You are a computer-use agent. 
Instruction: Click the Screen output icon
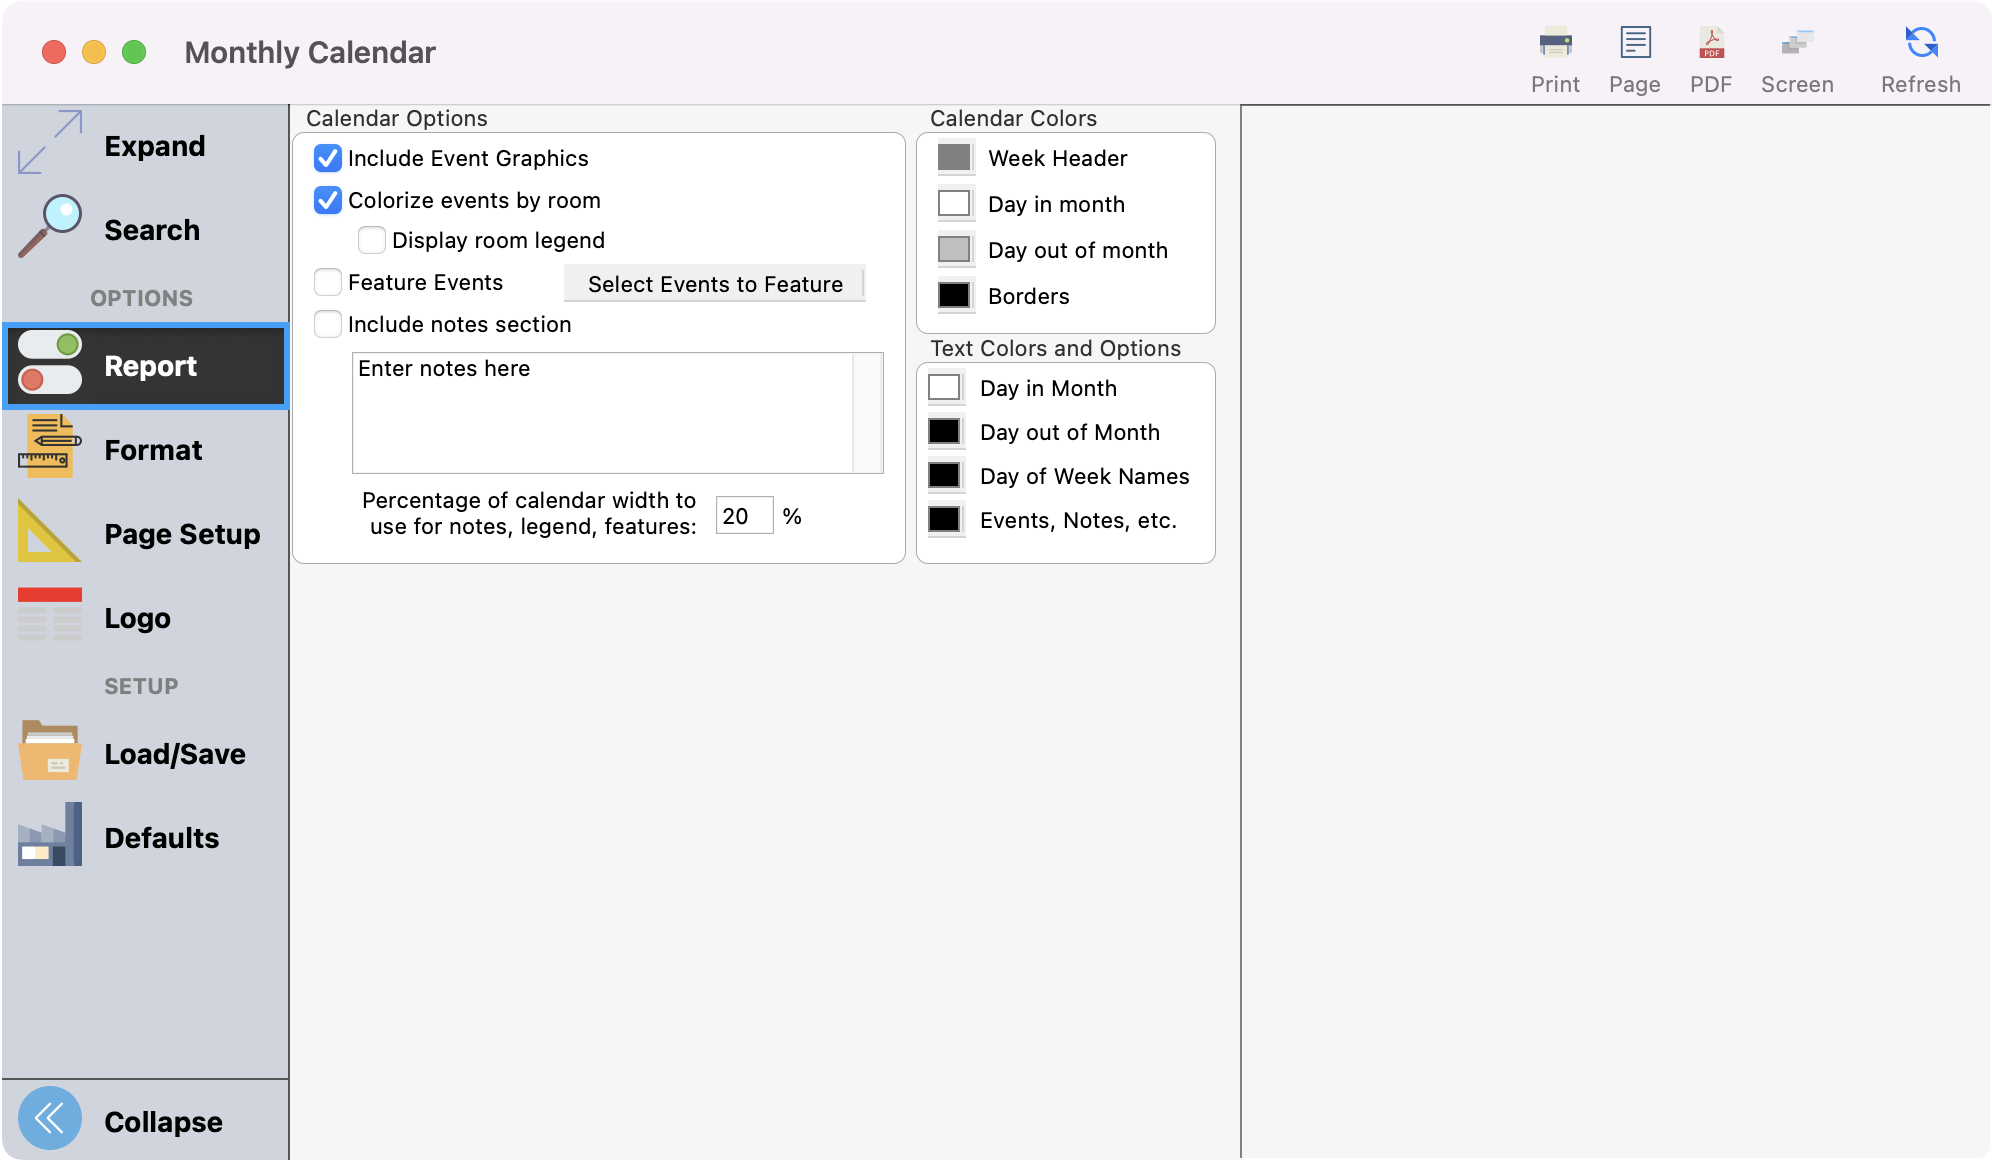1797,44
